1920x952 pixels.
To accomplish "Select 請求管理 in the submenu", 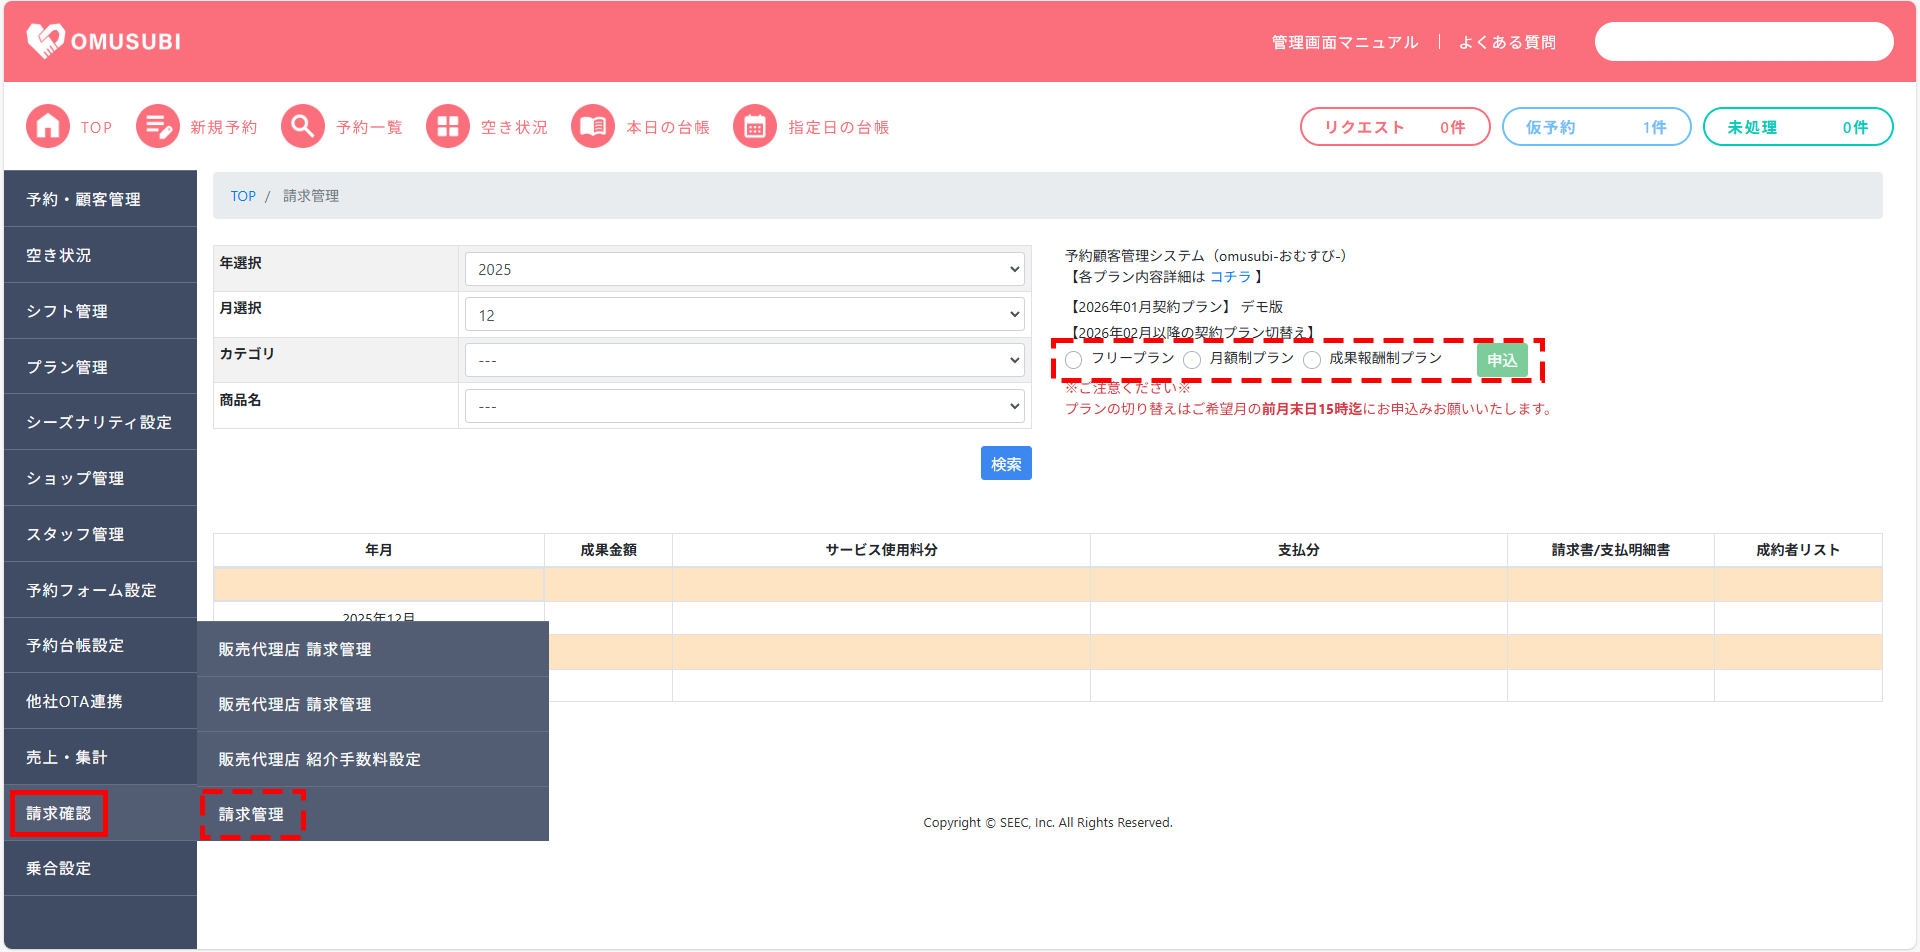I will pyautogui.click(x=252, y=814).
